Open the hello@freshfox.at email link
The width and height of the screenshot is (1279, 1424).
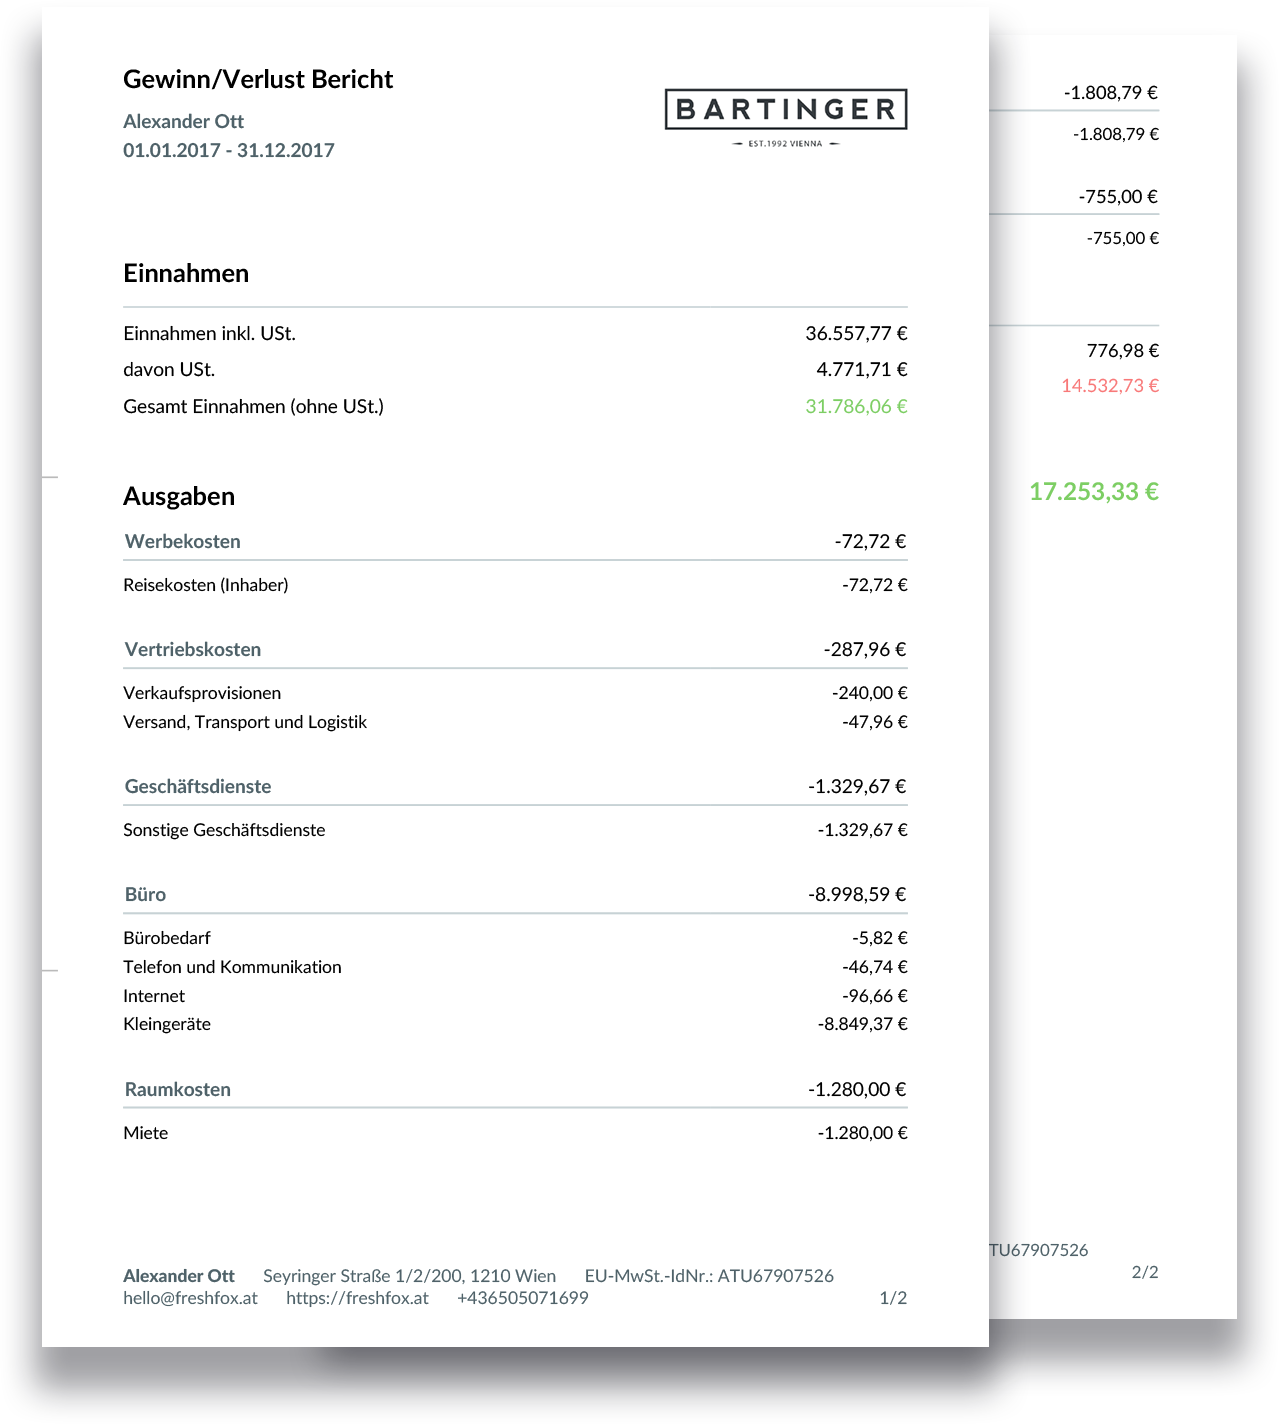[190, 1298]
